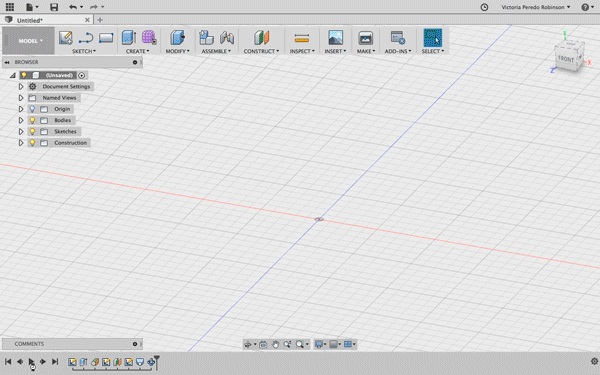
Task: Expand the Construction folder
Action: click(x=21, y=143)
